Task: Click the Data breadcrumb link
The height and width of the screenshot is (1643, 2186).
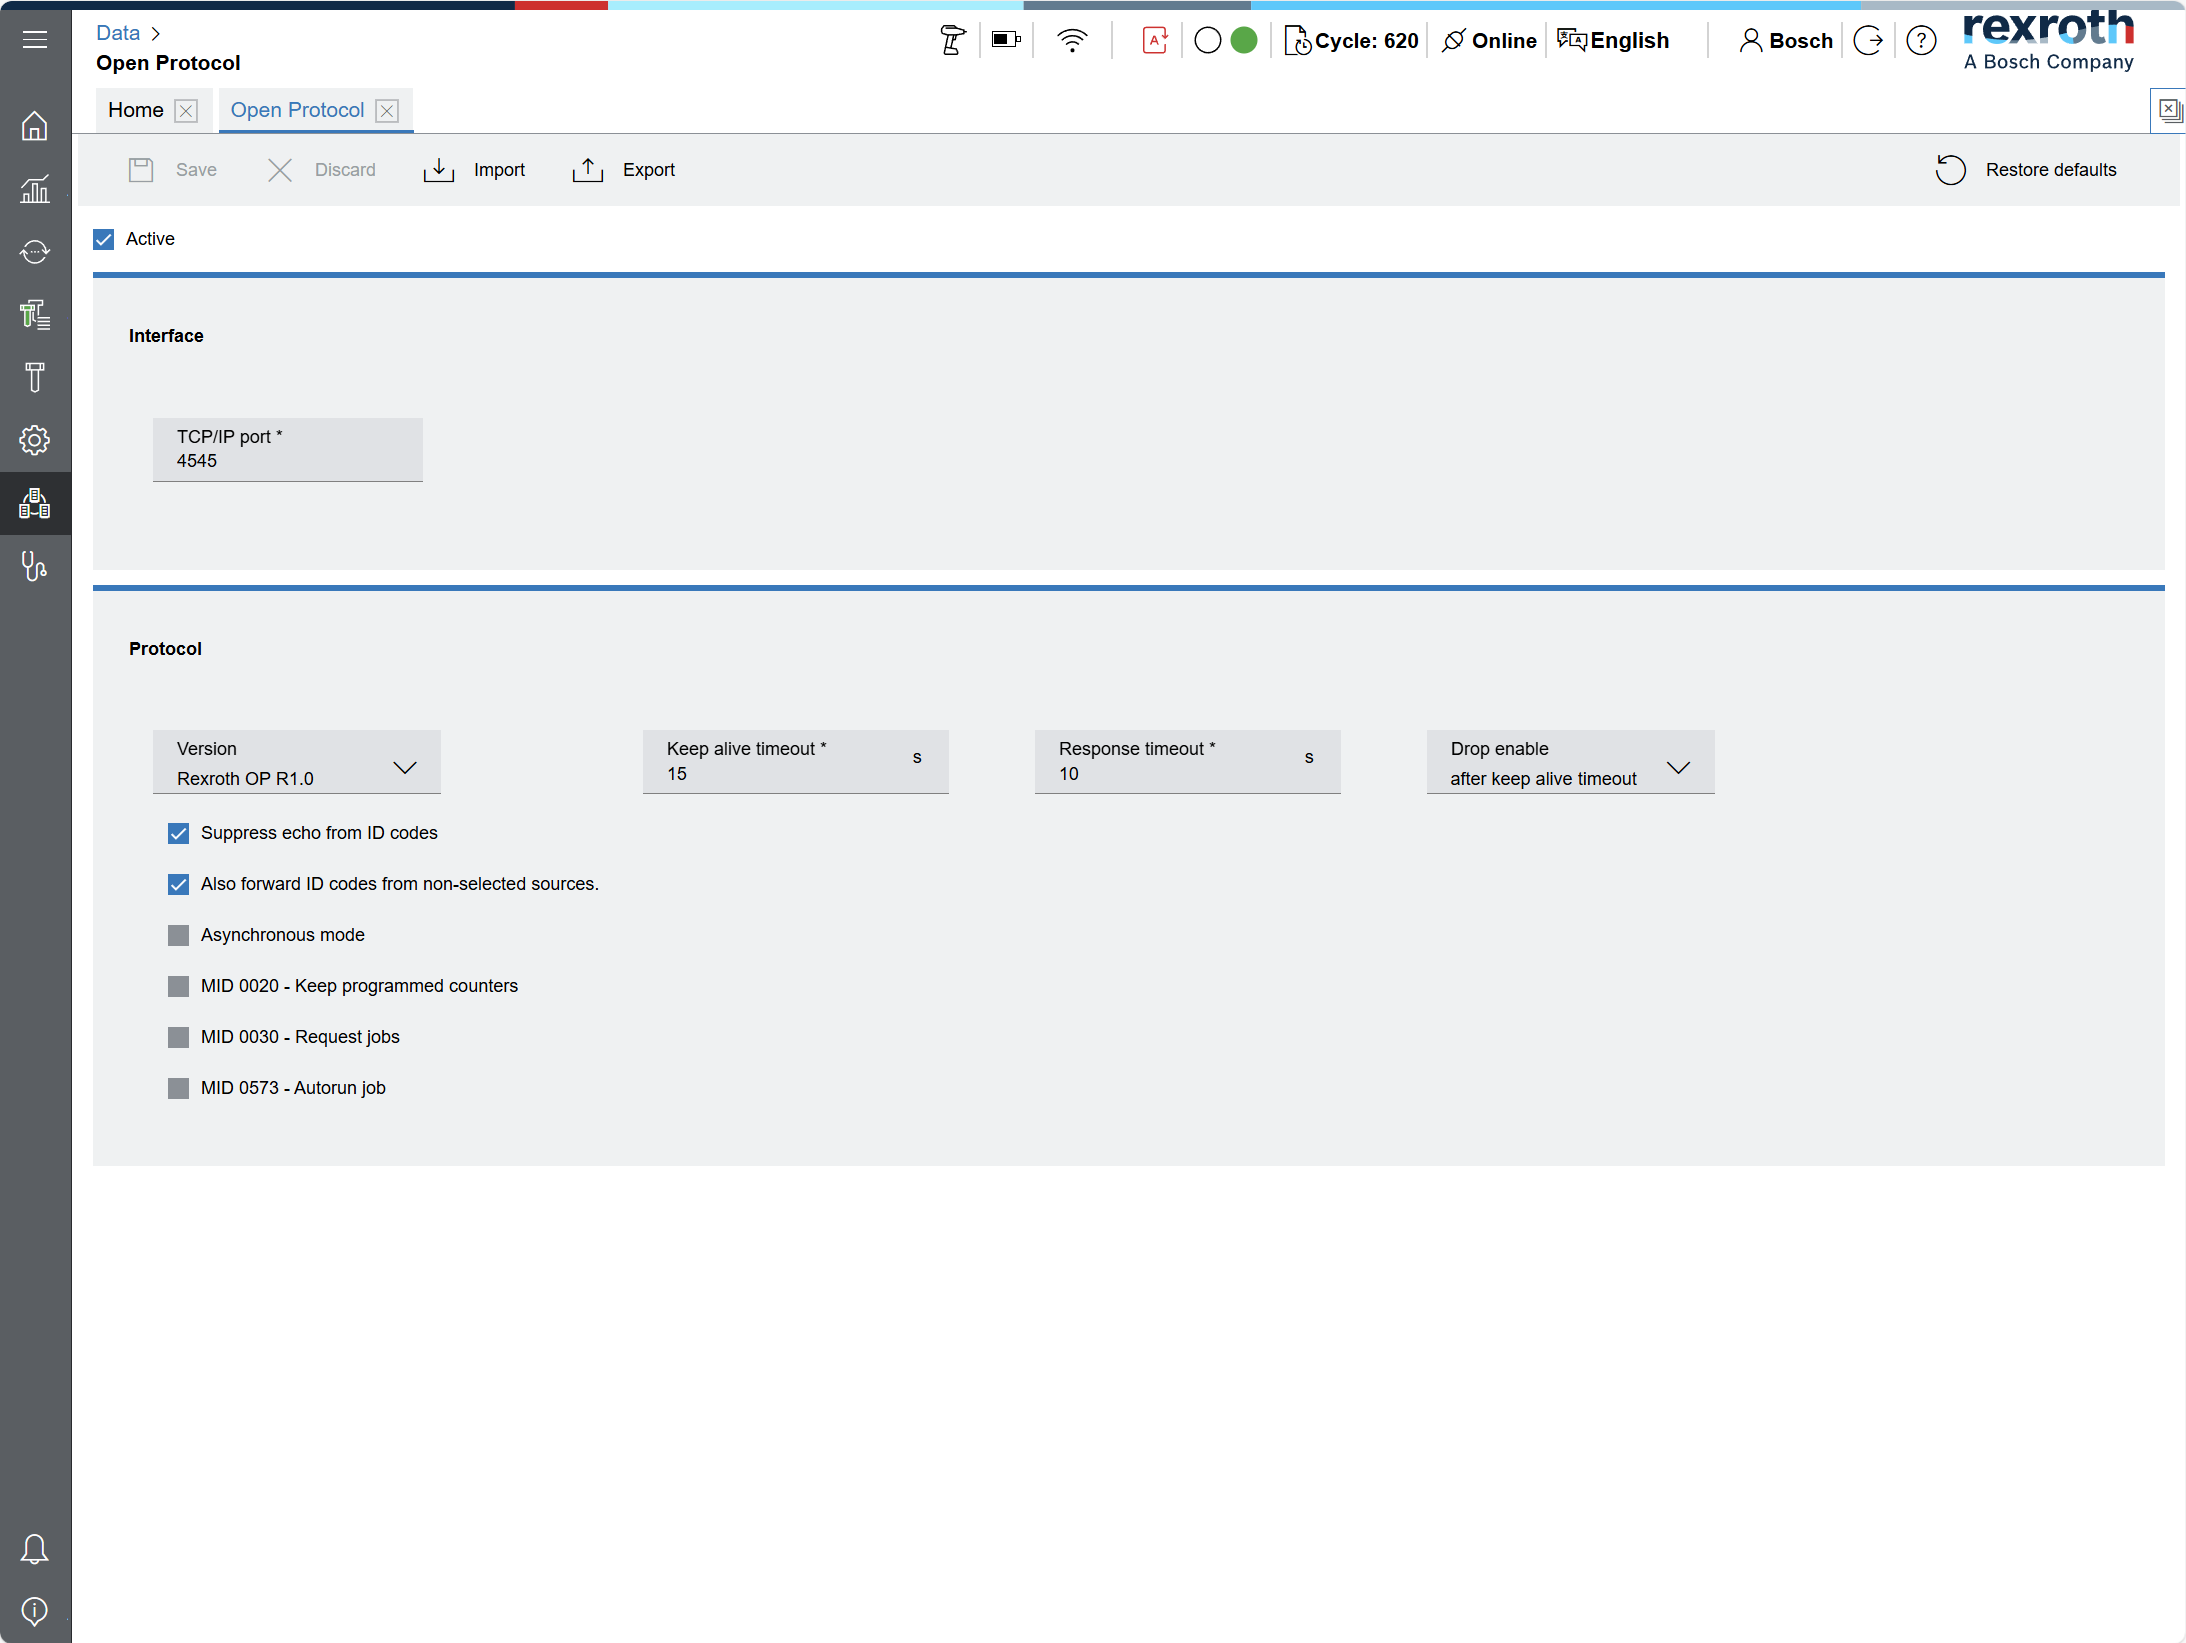Action: pyautogui.click(x=118, y=33)
